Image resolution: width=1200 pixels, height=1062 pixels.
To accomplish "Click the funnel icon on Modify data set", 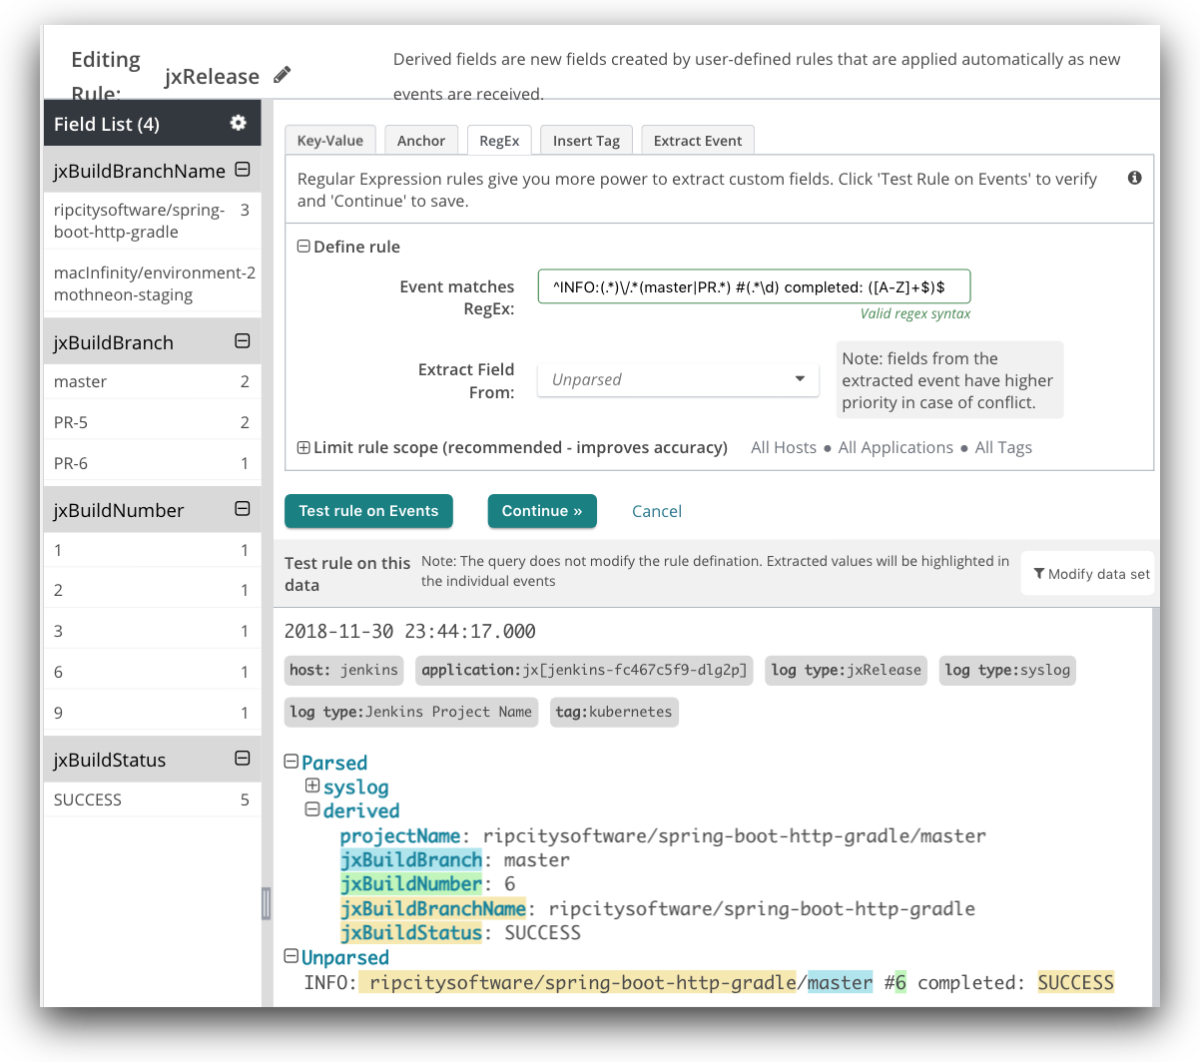I will coord(1042,572).
